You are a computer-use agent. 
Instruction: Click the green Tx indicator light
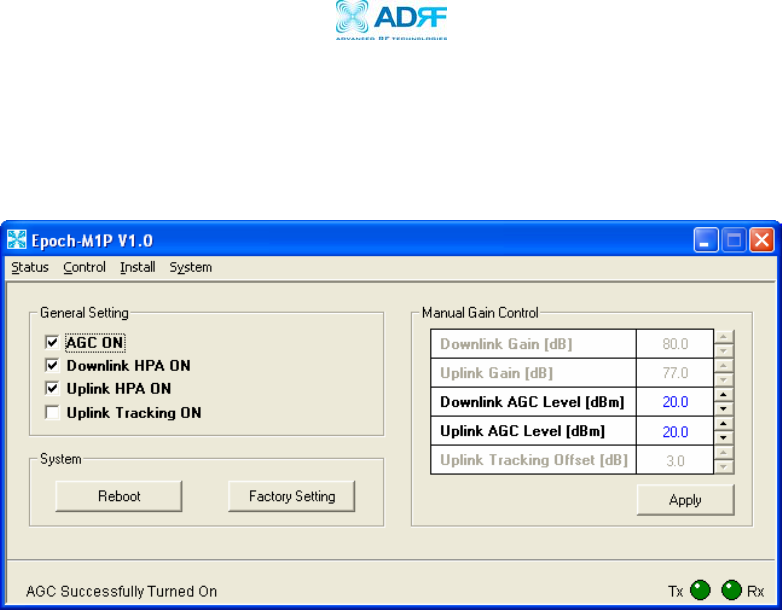pos(700,591)
